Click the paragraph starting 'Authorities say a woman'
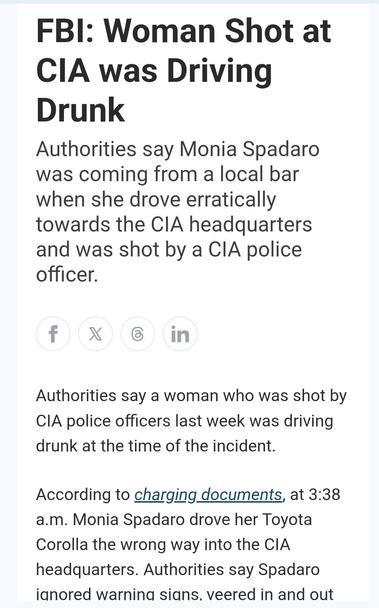Screen dimensions: 379x608 pyautogui.click(x=191, y=421)
